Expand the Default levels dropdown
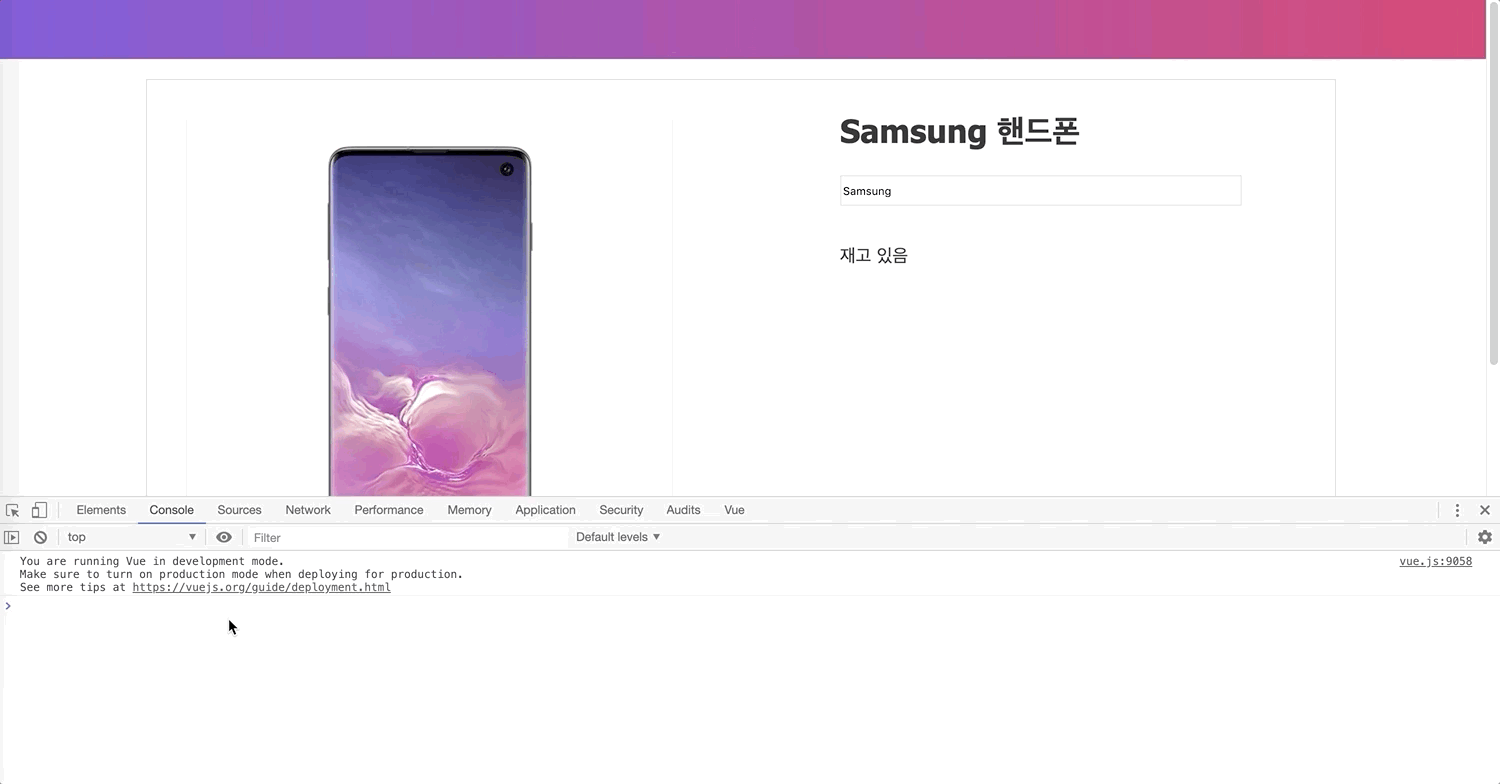The height and width of the screenshot is (784, 1500). click(618, 537)
